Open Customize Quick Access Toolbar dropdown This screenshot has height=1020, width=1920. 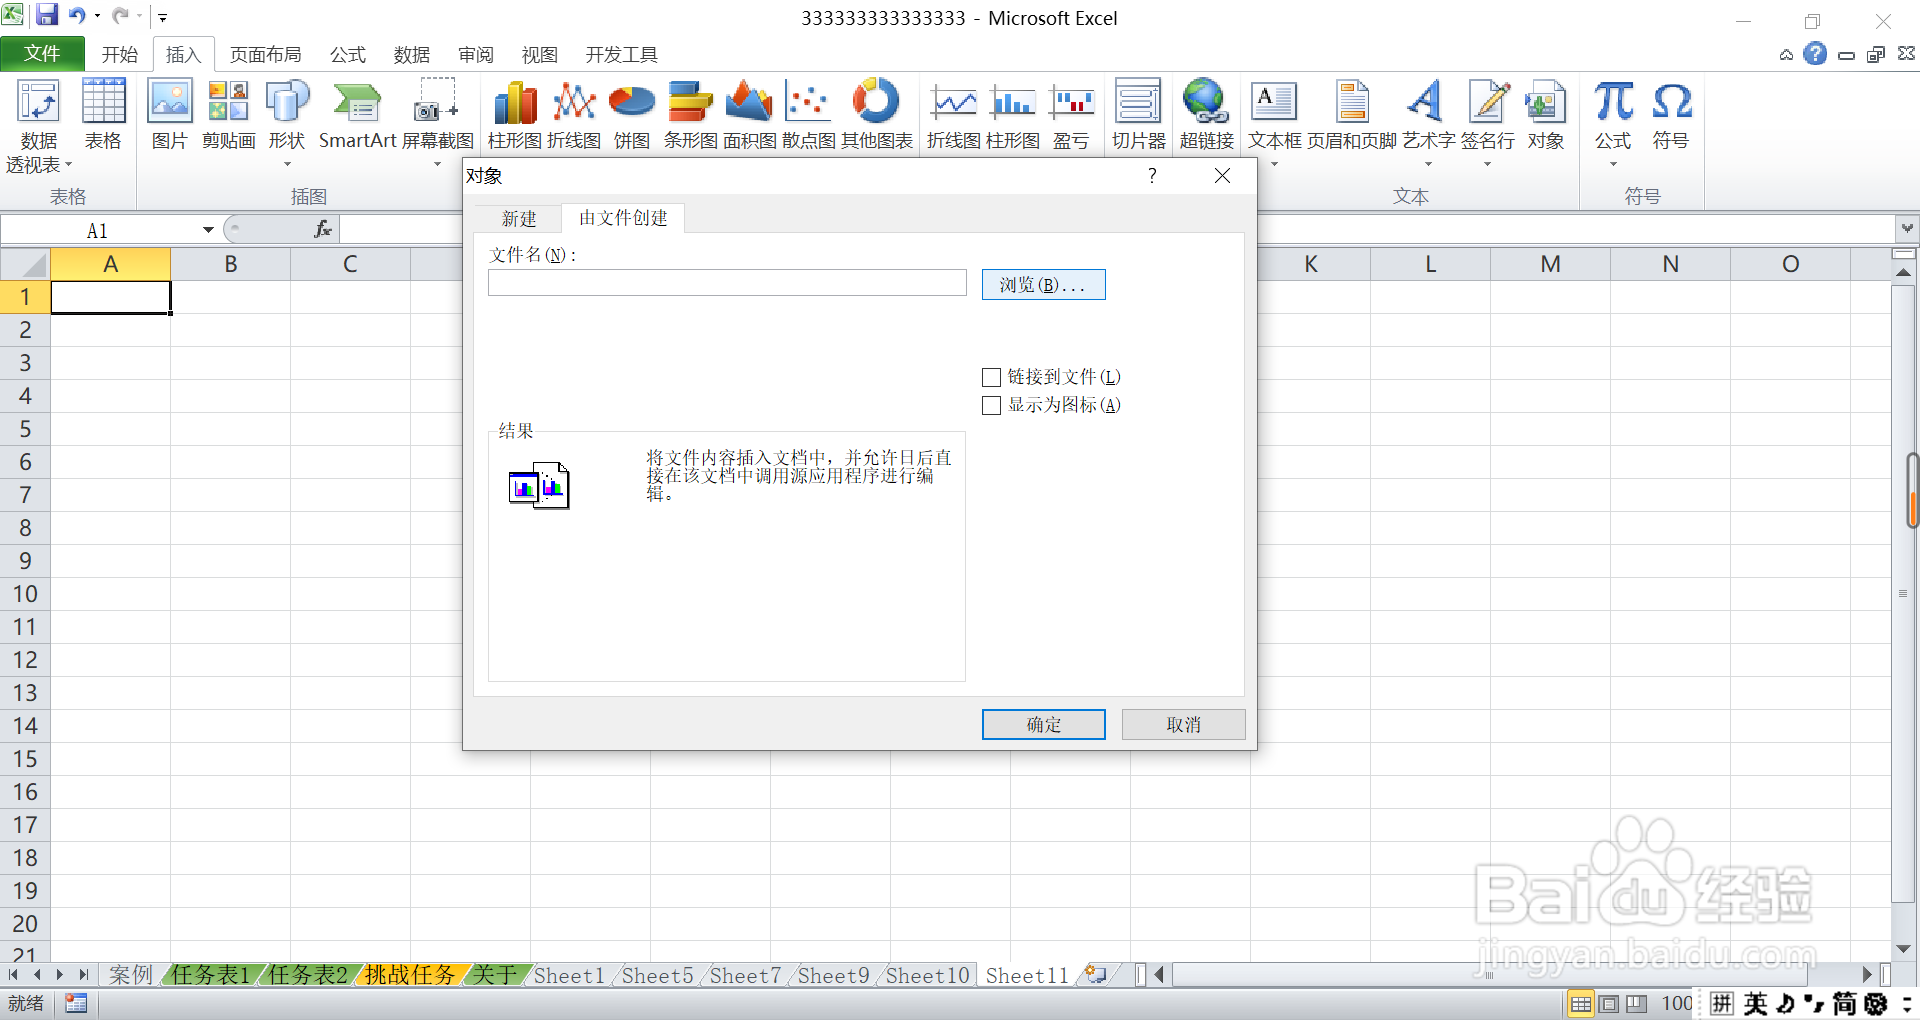tap(162, 17)
